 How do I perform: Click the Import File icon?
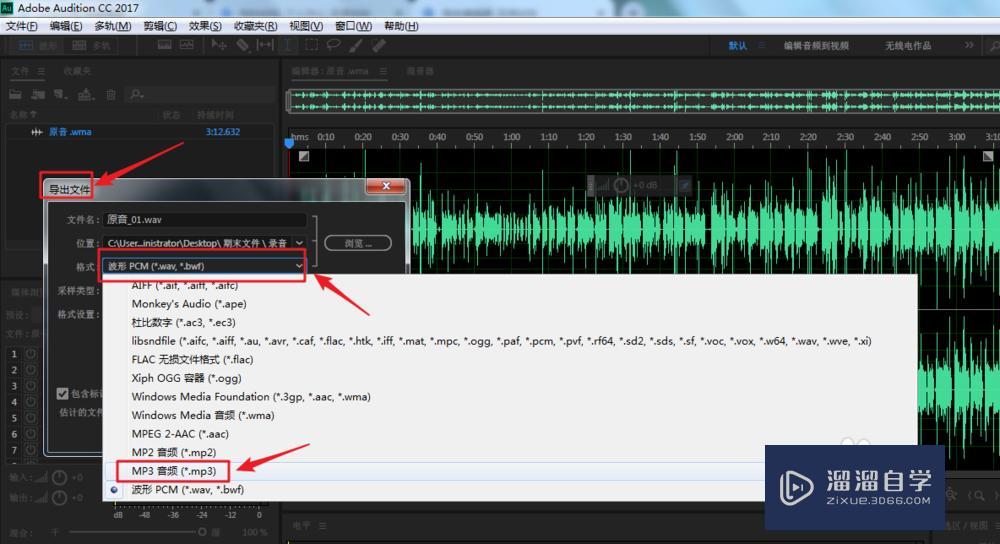click(x=38, y=94)
